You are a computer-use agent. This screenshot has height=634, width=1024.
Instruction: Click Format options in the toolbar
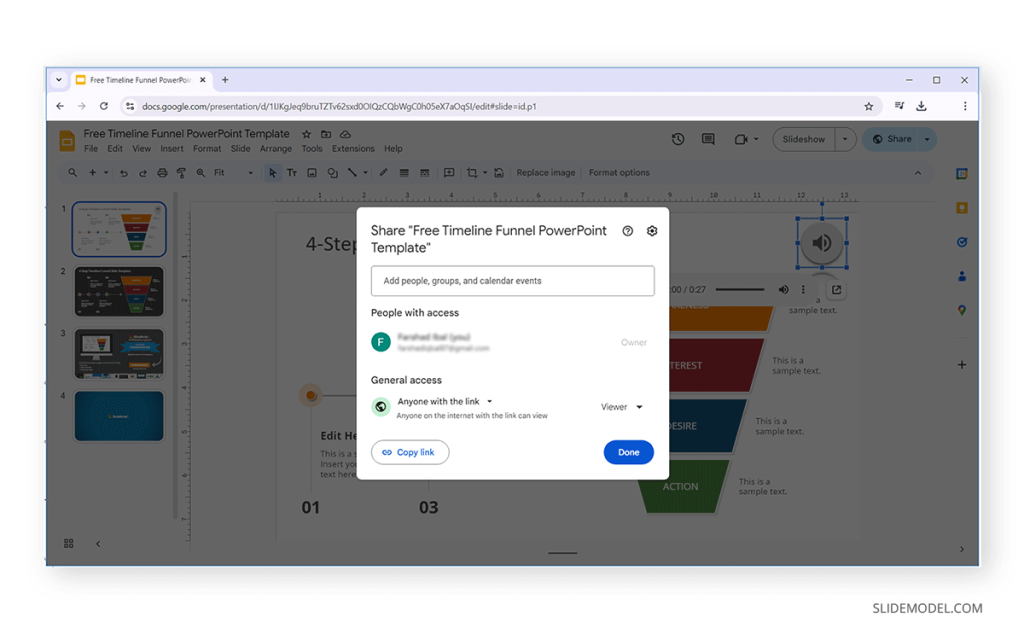click(x=619, y=172)
